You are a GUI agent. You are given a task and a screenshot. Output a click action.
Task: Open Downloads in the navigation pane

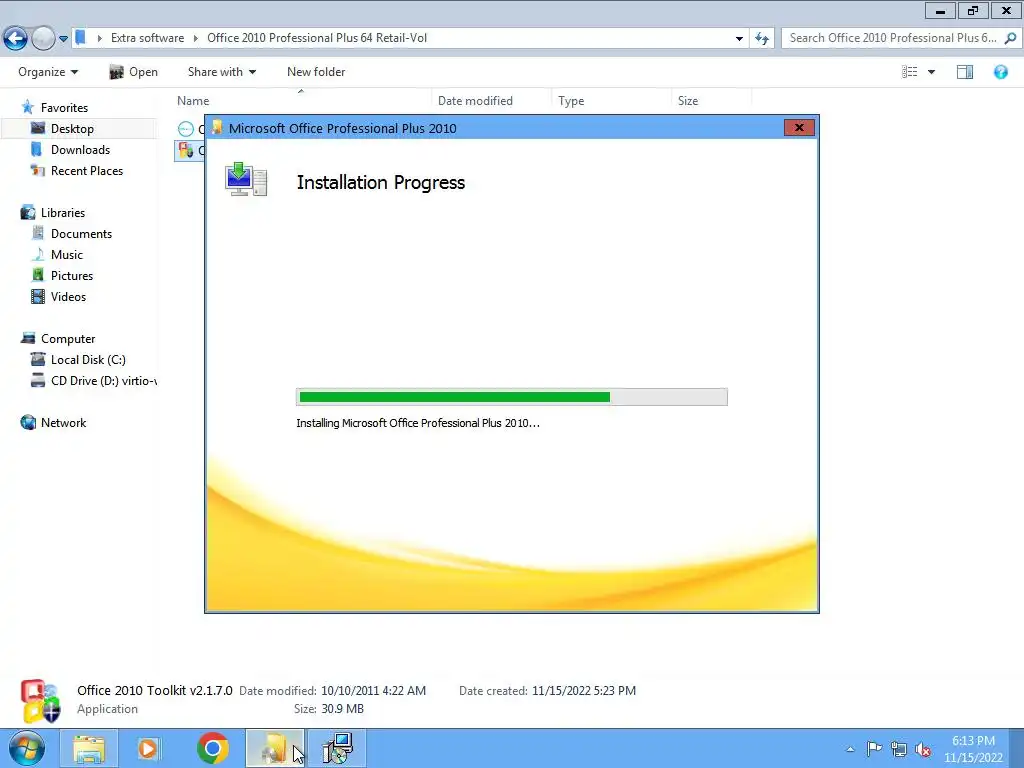click(x=80, y=150)
